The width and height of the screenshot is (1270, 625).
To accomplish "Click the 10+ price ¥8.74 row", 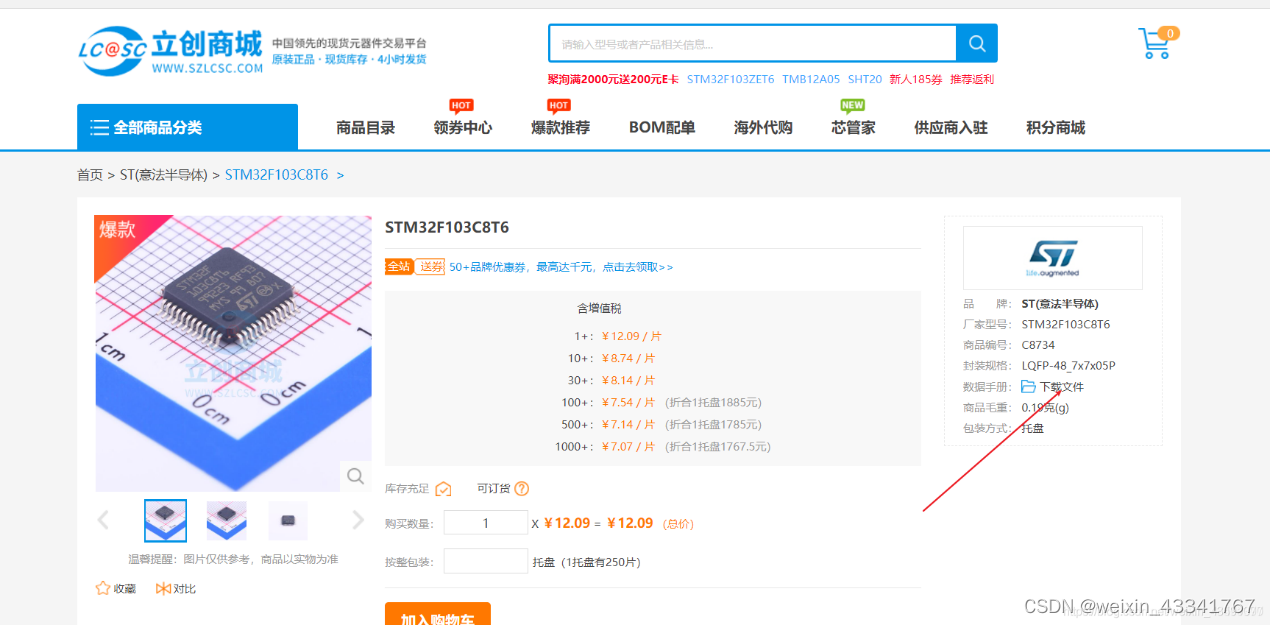I will (612, 358).
